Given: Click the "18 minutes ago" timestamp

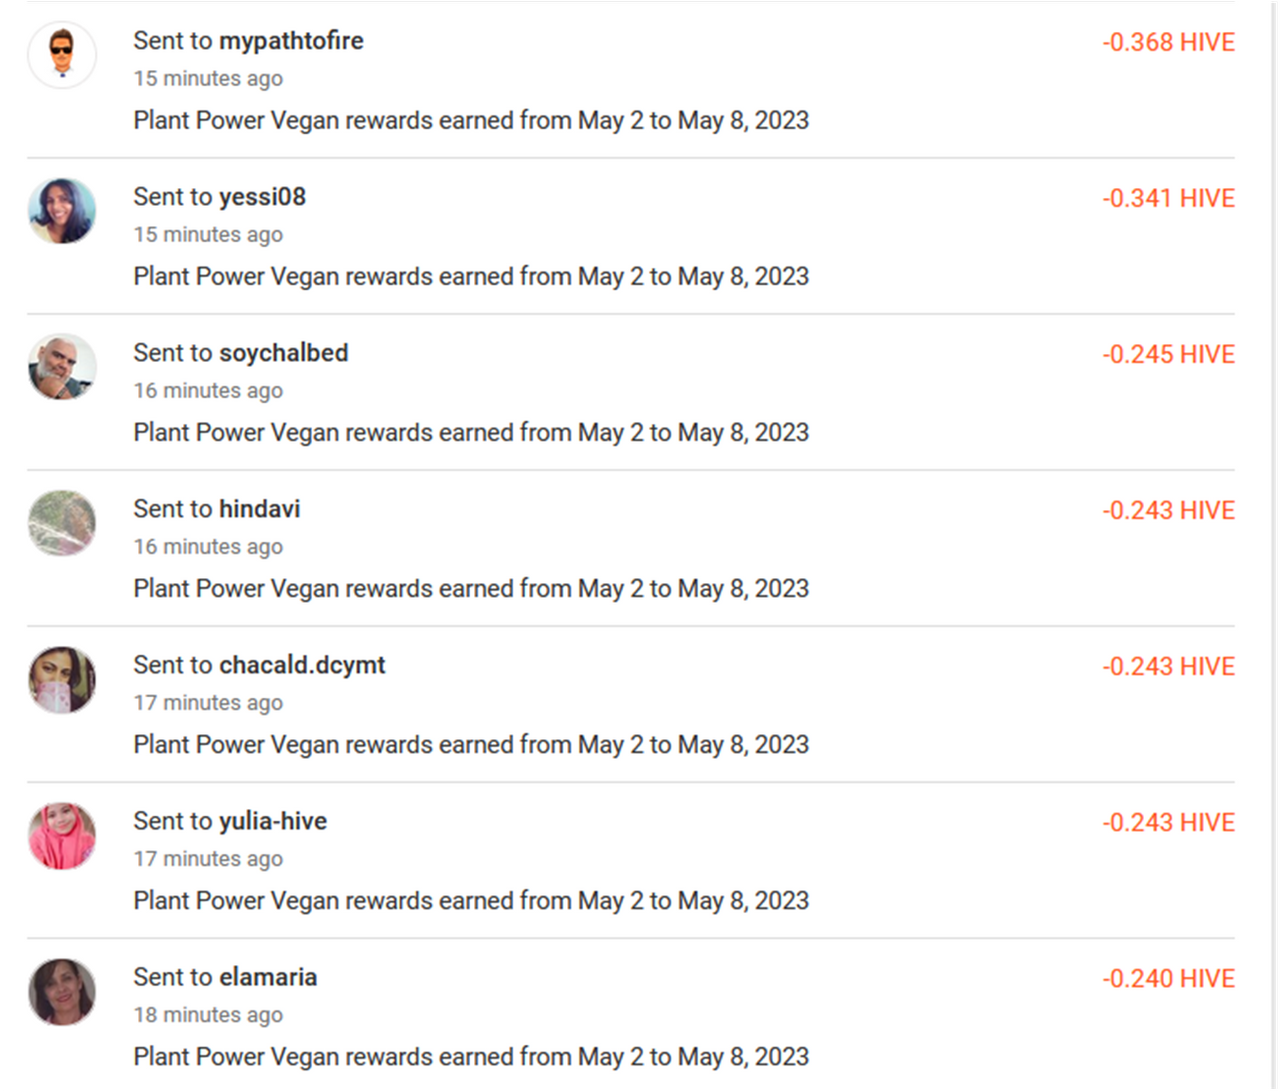Looking at the screenshot, I should coord(208,1015).
